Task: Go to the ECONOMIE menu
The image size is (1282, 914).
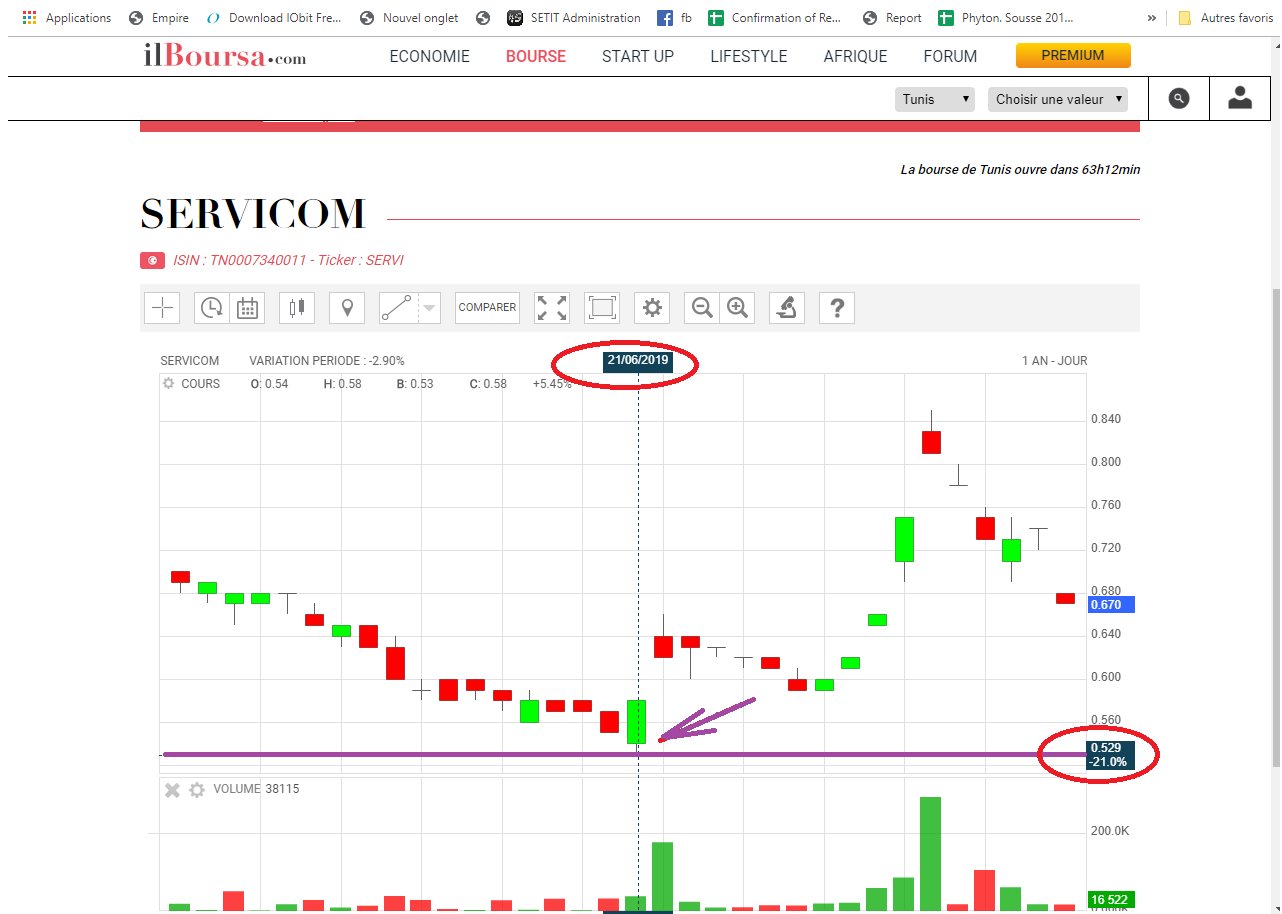Action: [x=430, y=56]
